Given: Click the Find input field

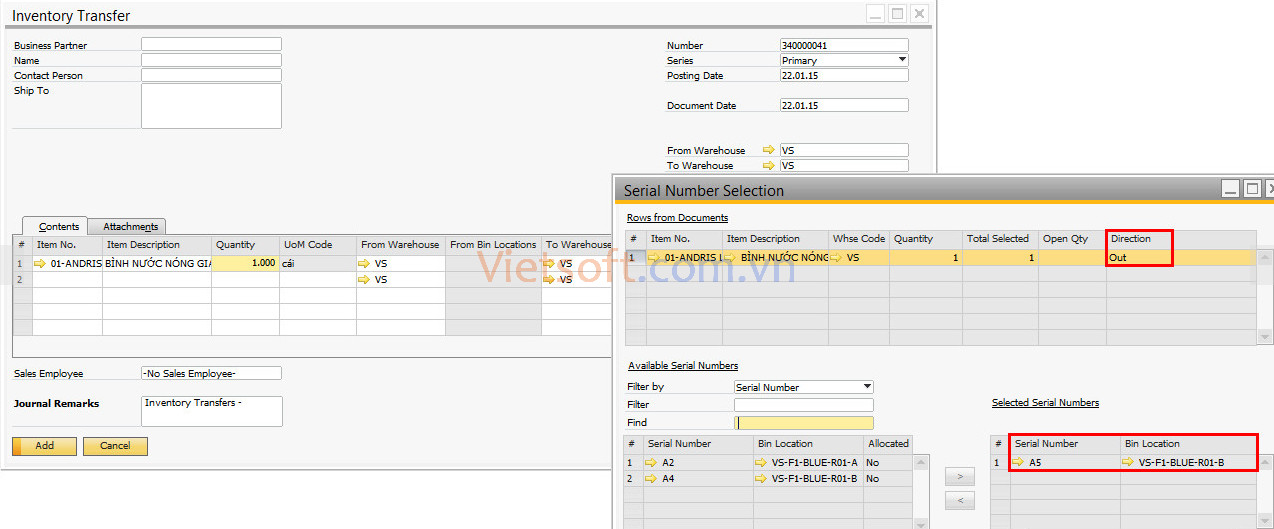Looking at the screenshot, I should pyautogui.click(x=803, y=423).
